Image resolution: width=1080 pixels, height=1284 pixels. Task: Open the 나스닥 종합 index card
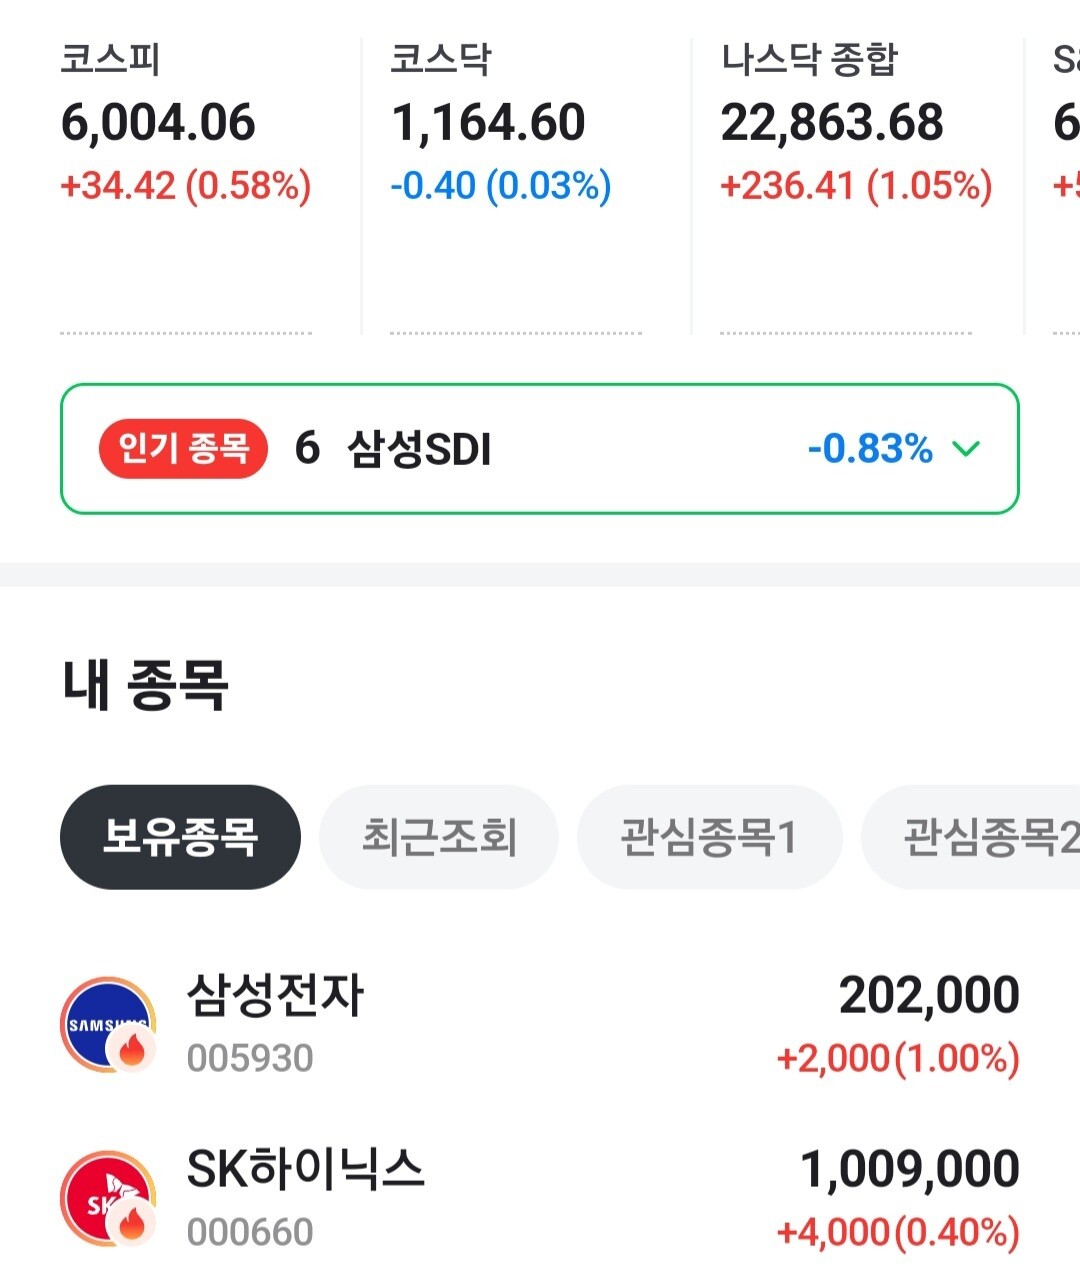click(x=855, y=150)
